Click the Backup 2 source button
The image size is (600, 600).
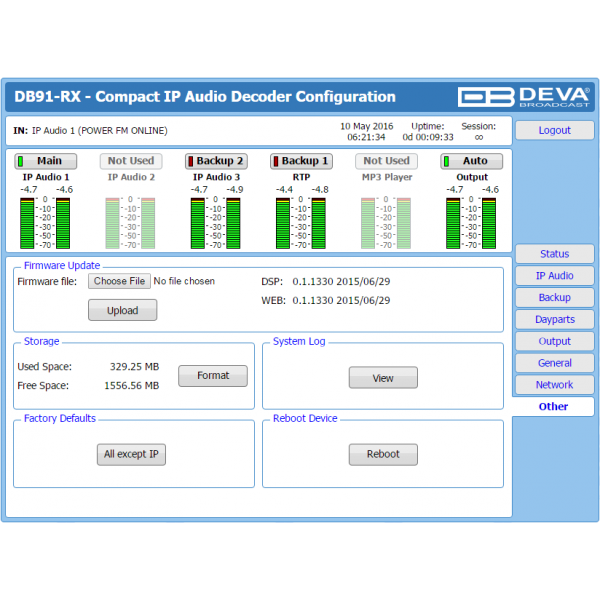pos(216,161)
